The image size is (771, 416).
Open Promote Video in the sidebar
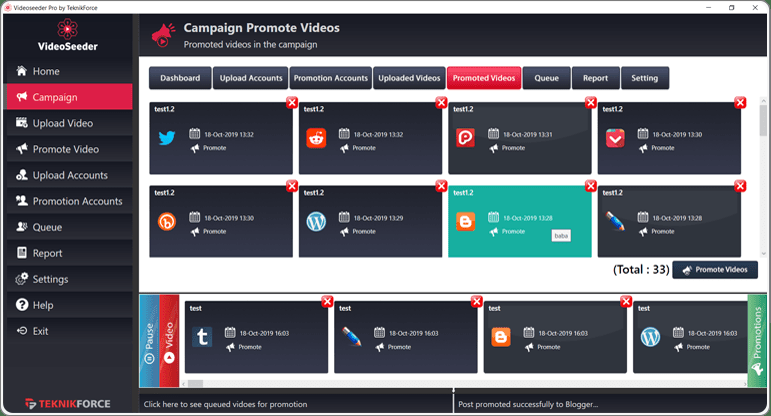(69, 149)
